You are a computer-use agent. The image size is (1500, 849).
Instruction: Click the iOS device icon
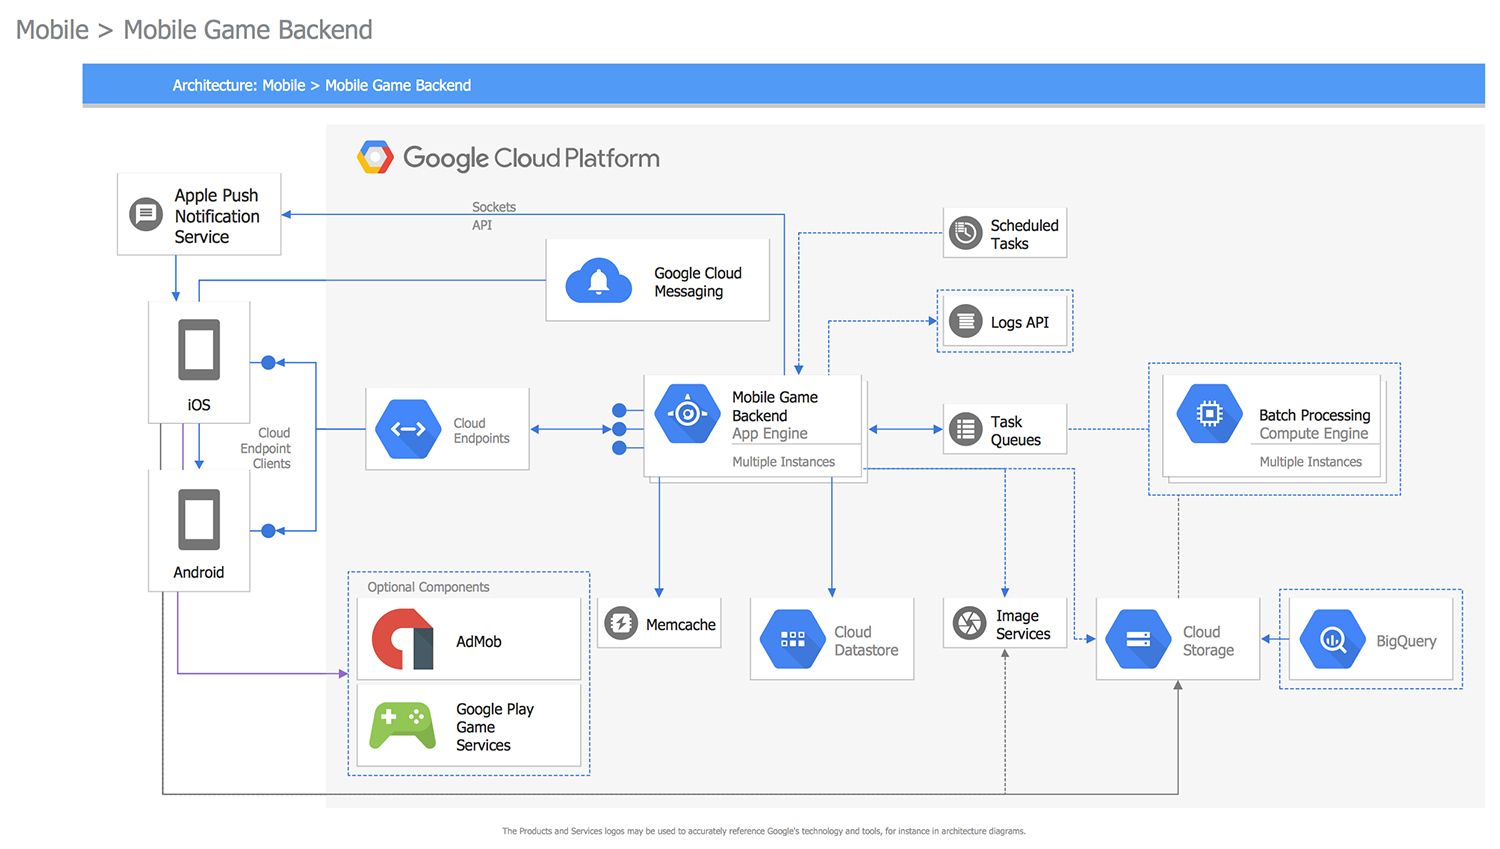pyautogui.click(x=199, y=350)
